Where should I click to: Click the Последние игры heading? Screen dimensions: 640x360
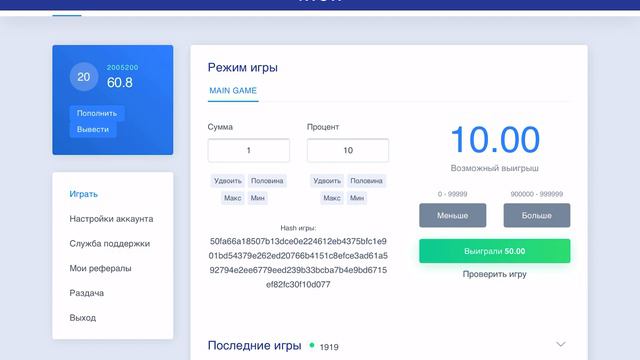255,345
